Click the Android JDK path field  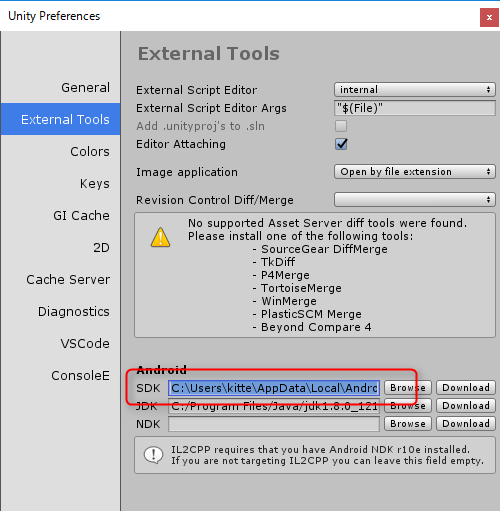(x=274, y=406)
